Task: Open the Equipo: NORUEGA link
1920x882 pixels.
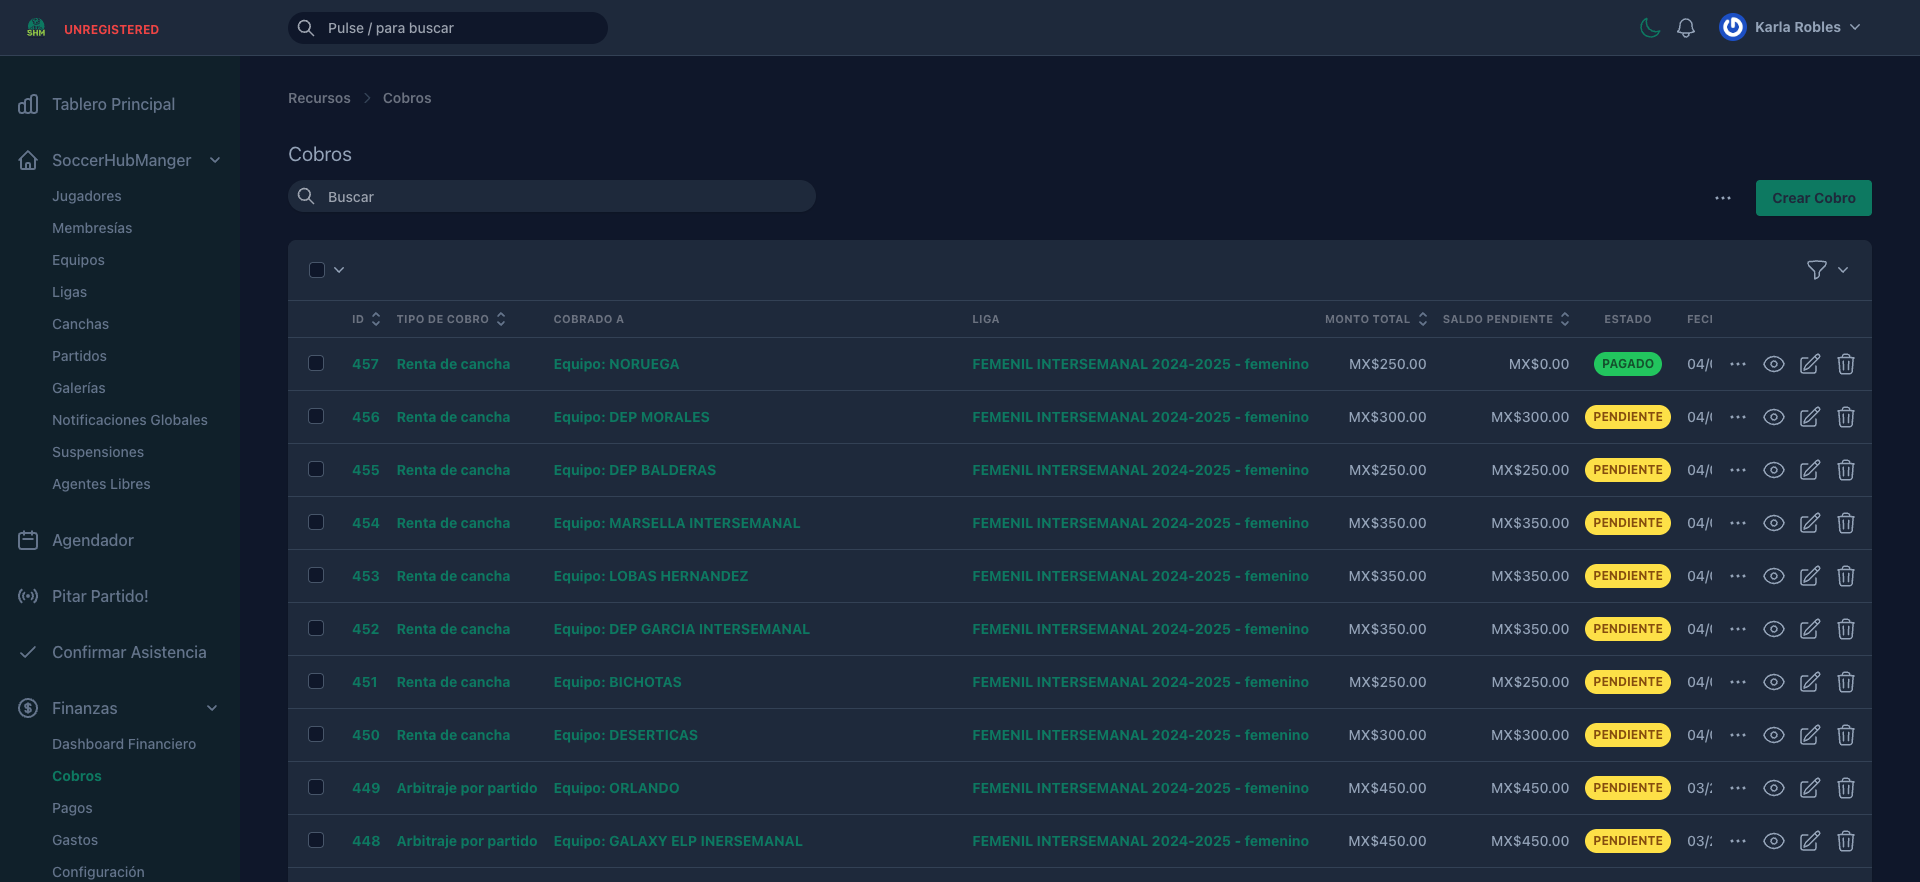Action: (x=616, y=364)
